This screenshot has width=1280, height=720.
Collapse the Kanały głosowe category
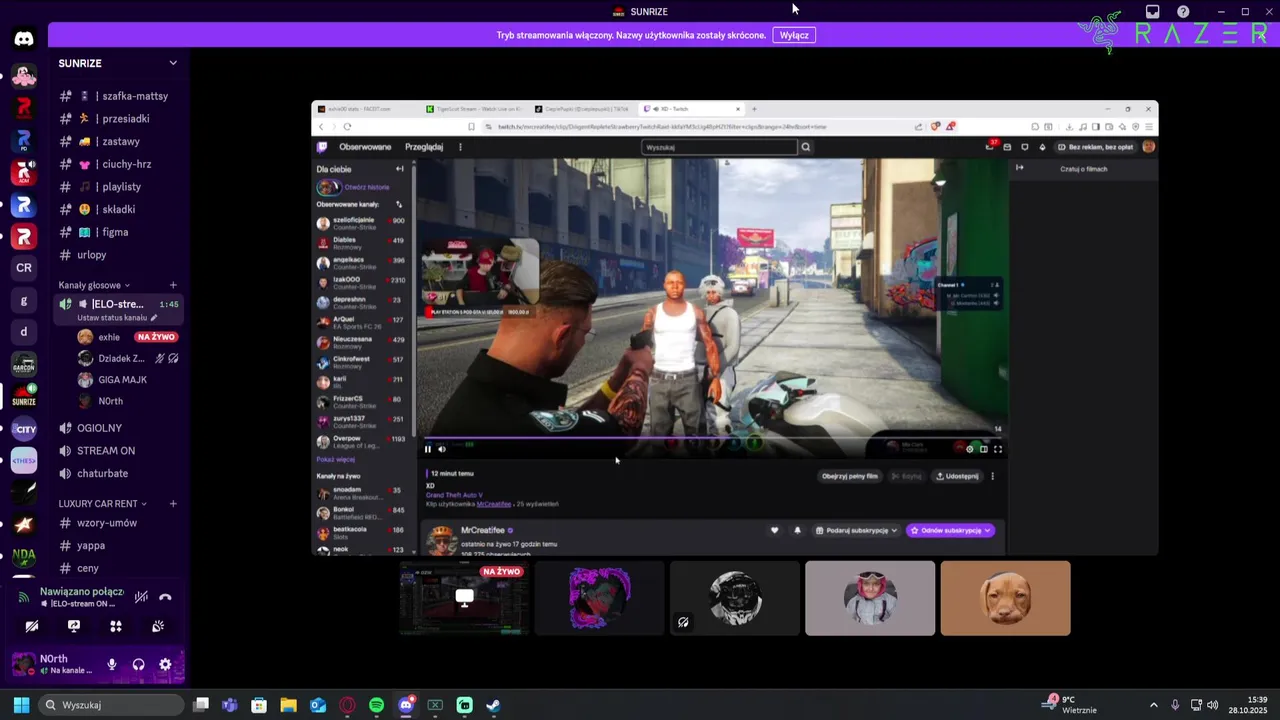pos(95,285)
